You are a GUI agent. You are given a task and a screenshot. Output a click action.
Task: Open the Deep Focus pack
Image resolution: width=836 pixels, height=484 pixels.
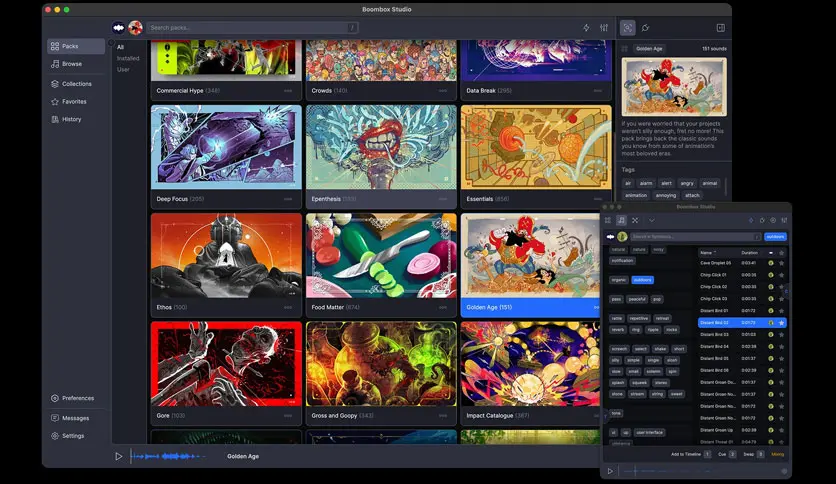pyautogui.click(x=226, y=156)
